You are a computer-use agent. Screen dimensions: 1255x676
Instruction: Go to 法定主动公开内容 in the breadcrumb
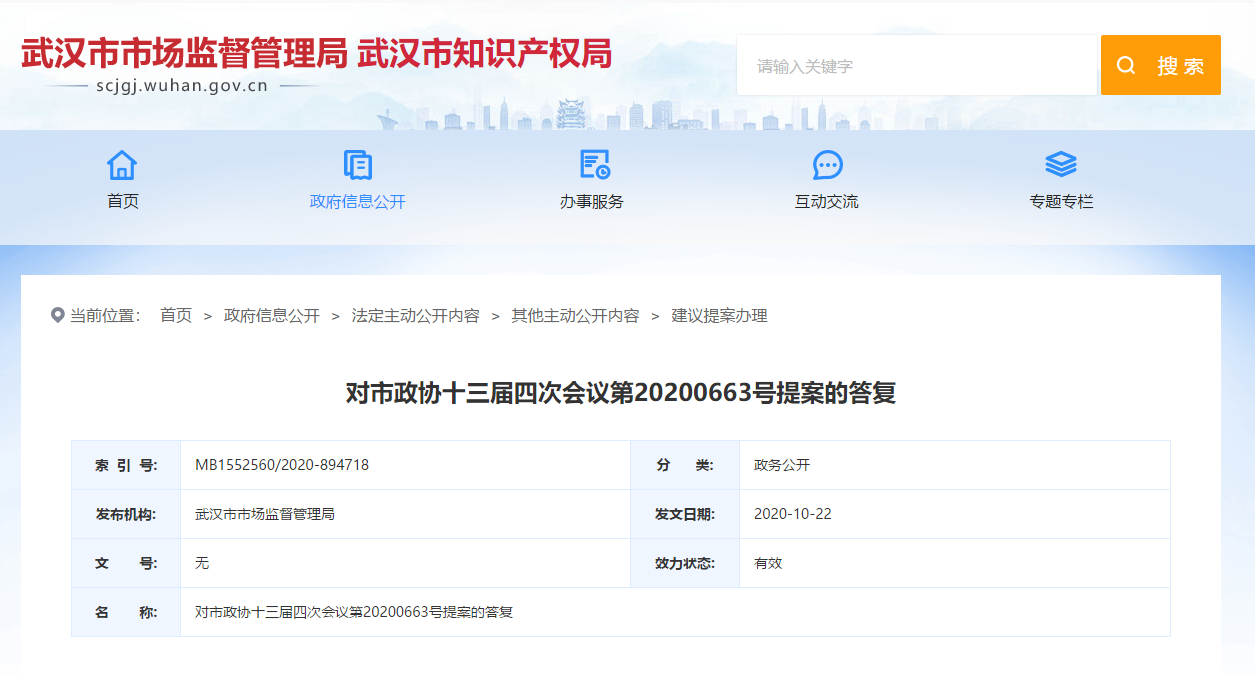(416, 316)
